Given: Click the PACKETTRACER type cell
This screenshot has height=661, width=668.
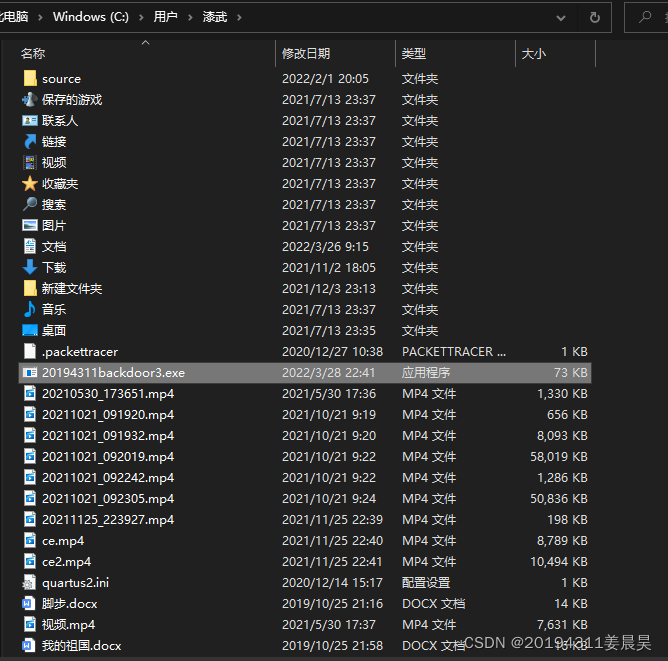Looking at the screenshot, I should [454, 351].
